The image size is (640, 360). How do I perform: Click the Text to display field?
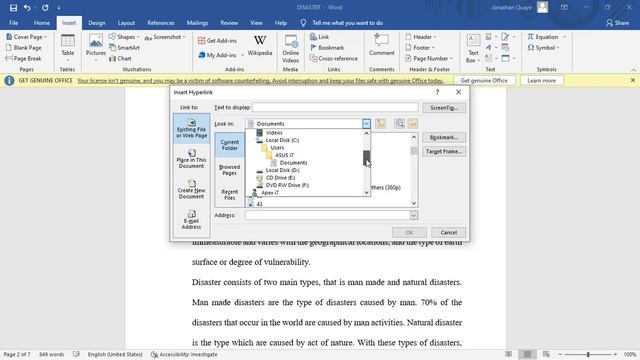(335, 107)
